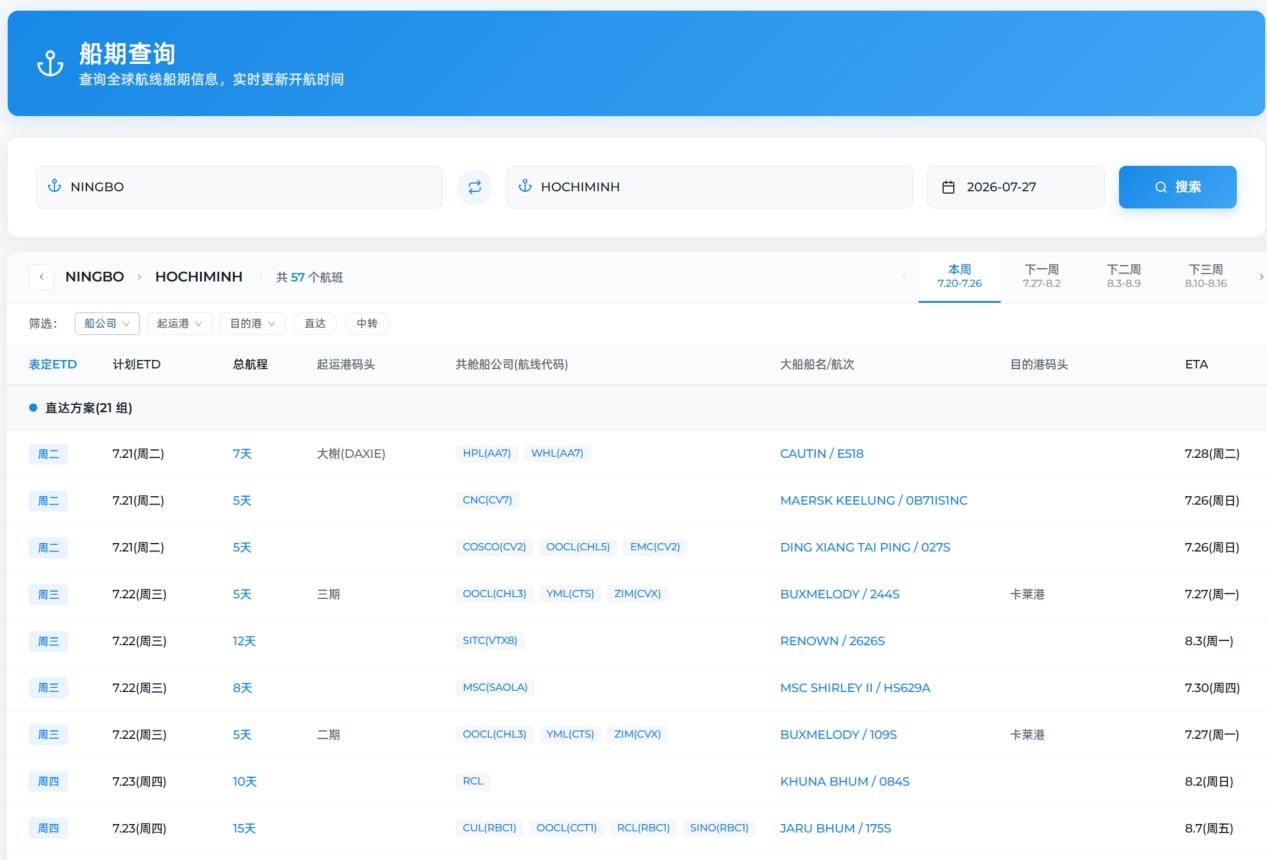Click the anchor icon in the NINGBO field
The image size is (1267, 860).
55,187
